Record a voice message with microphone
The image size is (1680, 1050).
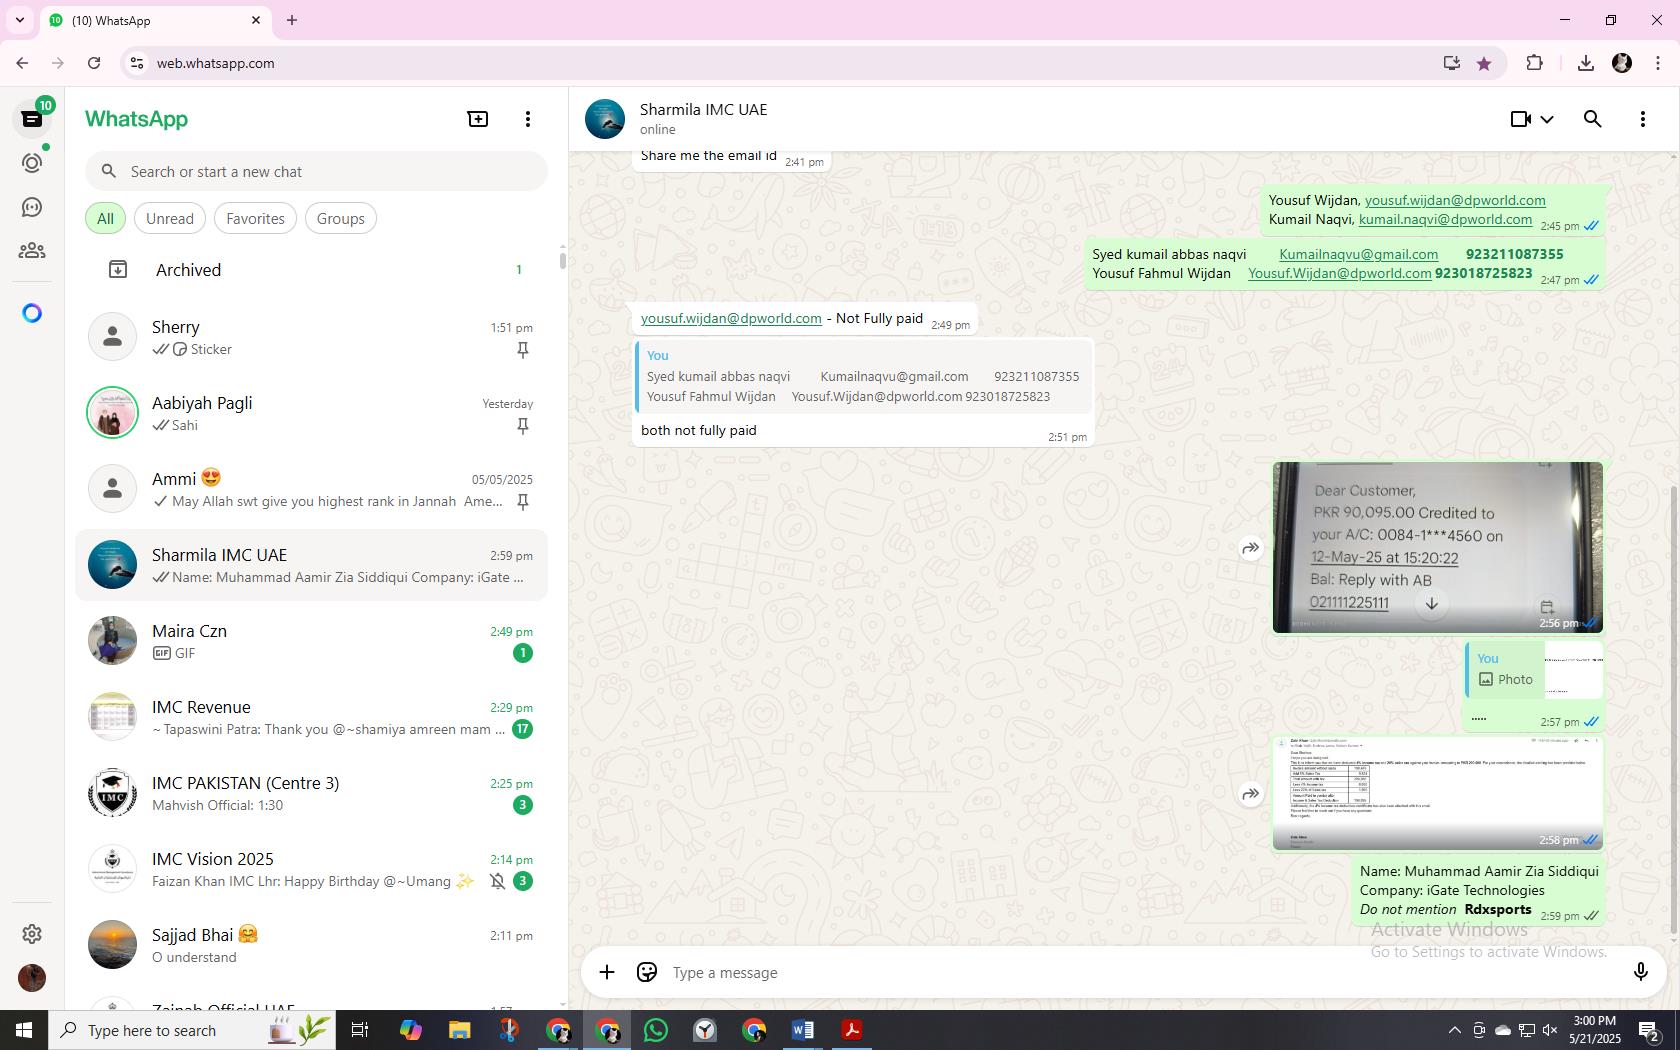tap(1640, 972)
